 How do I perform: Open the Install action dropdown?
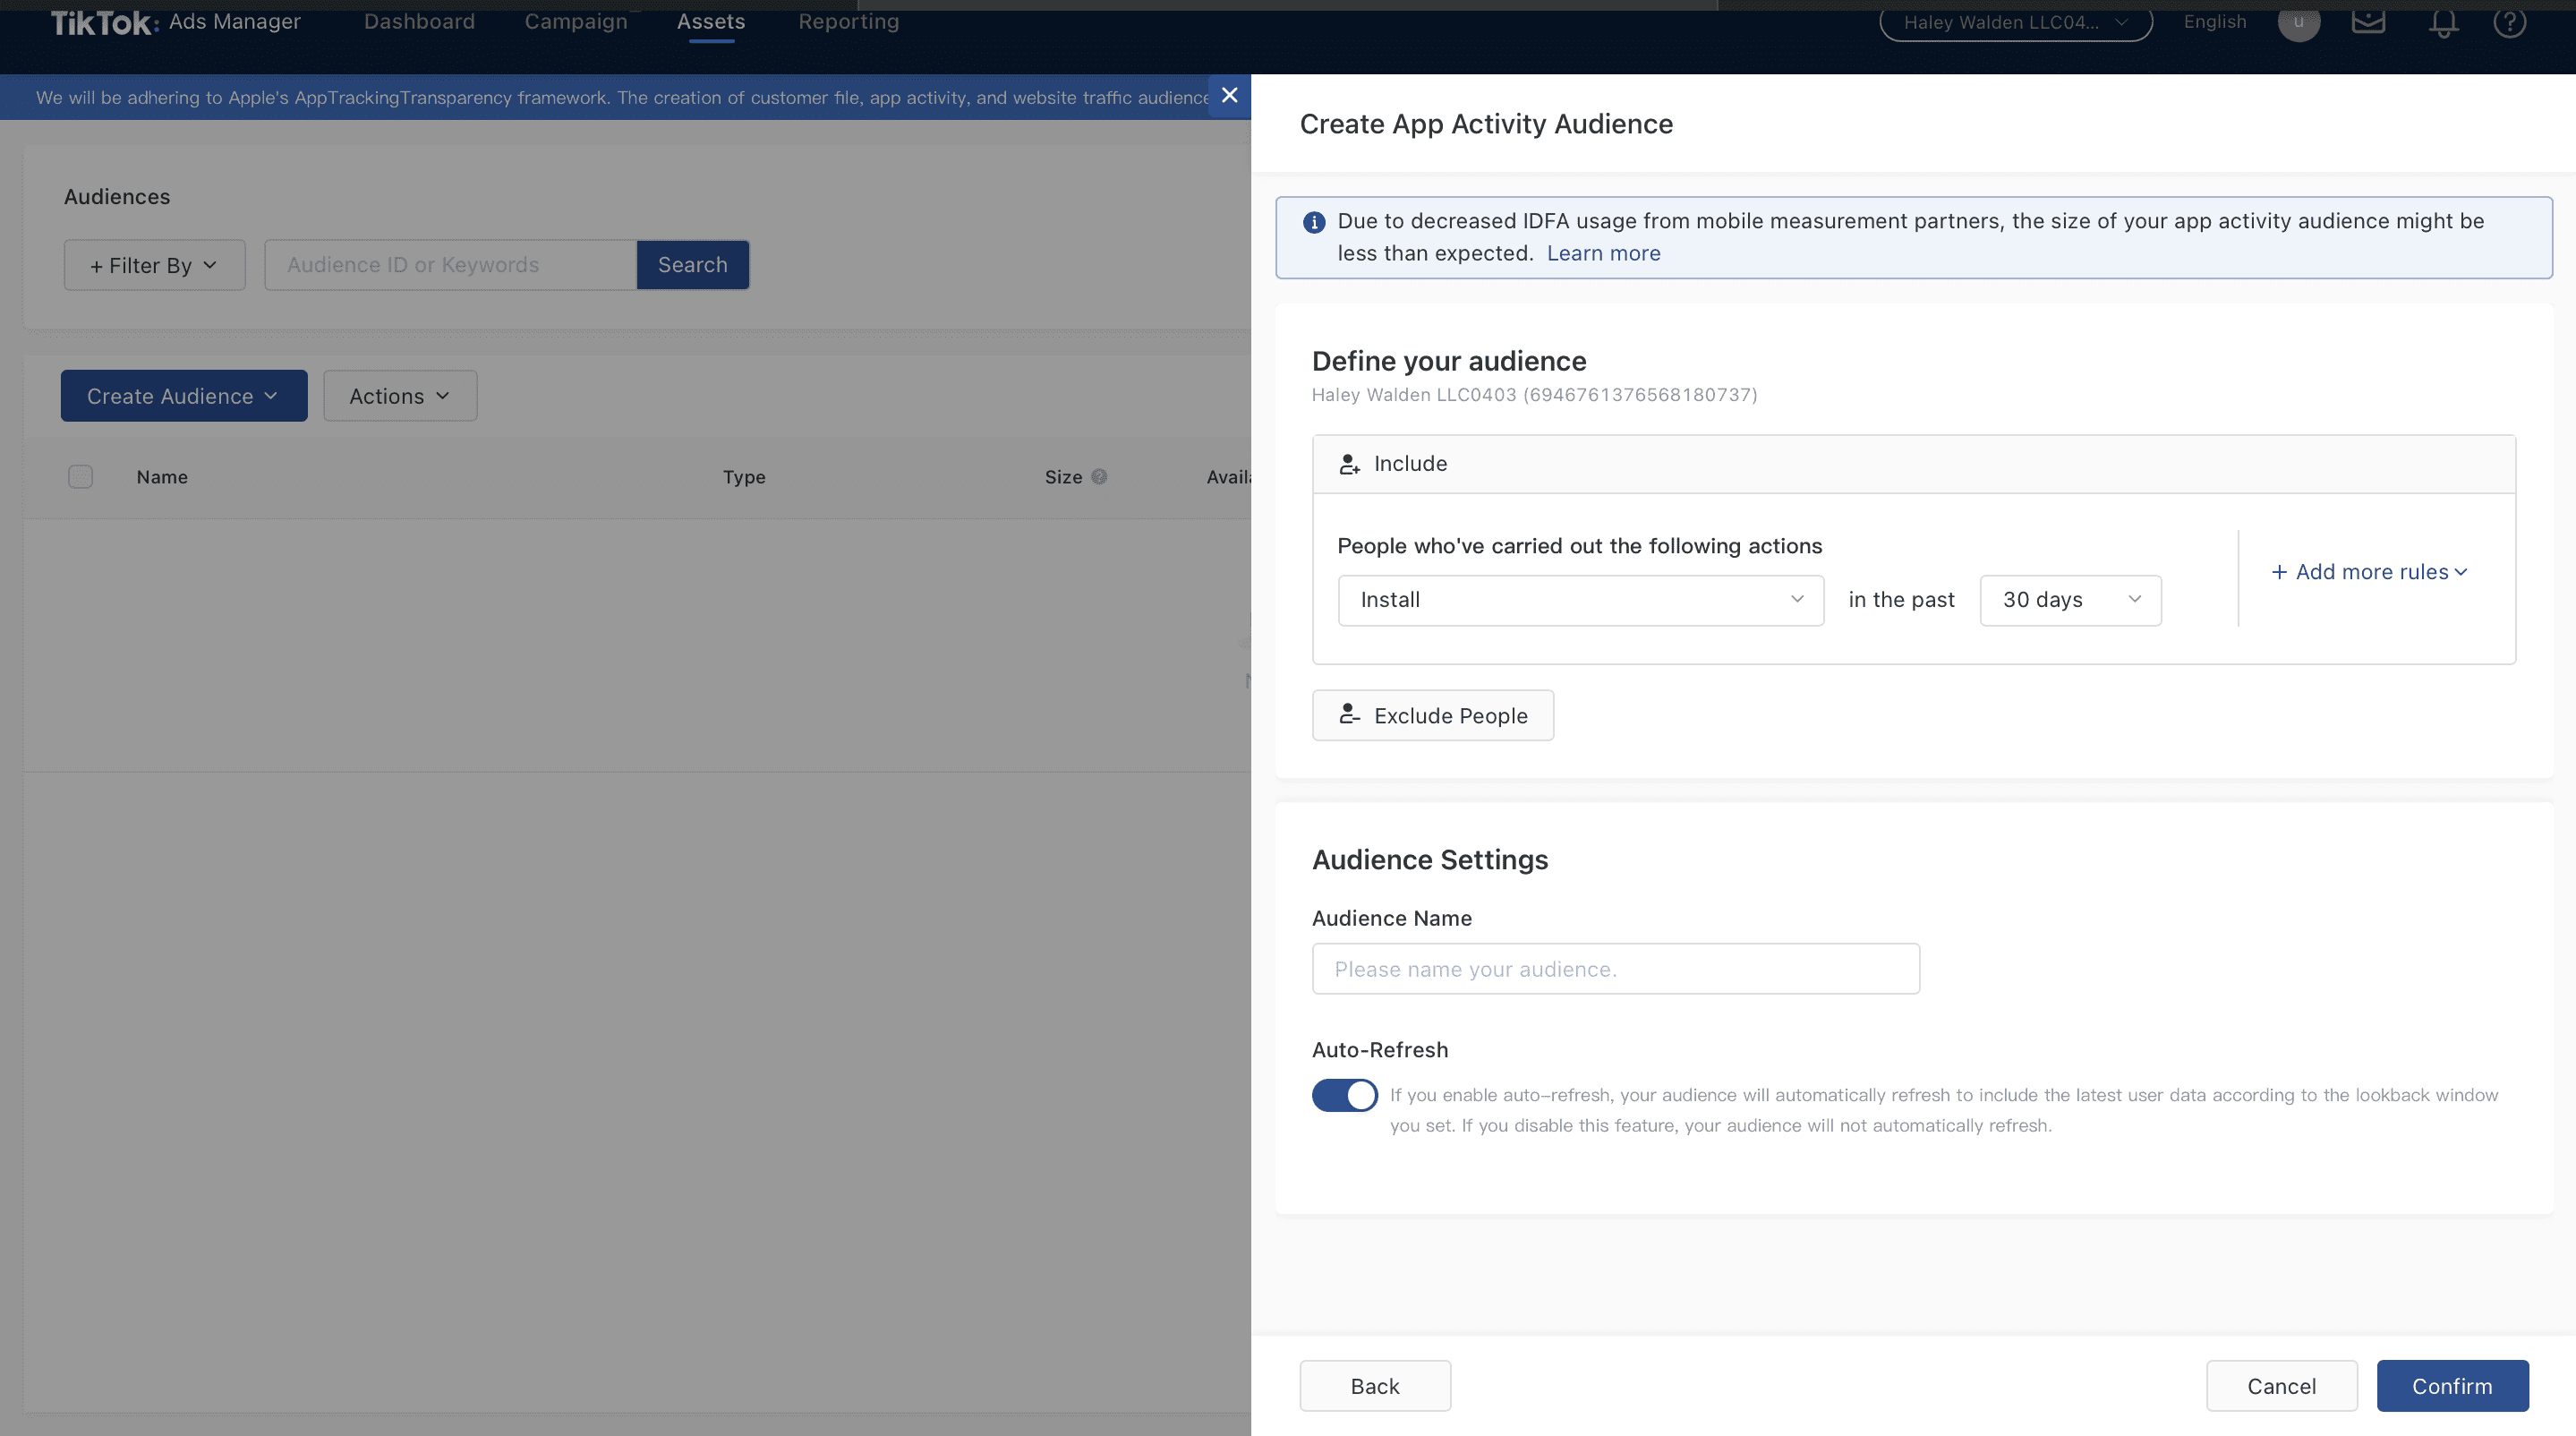pos(1580,600)
